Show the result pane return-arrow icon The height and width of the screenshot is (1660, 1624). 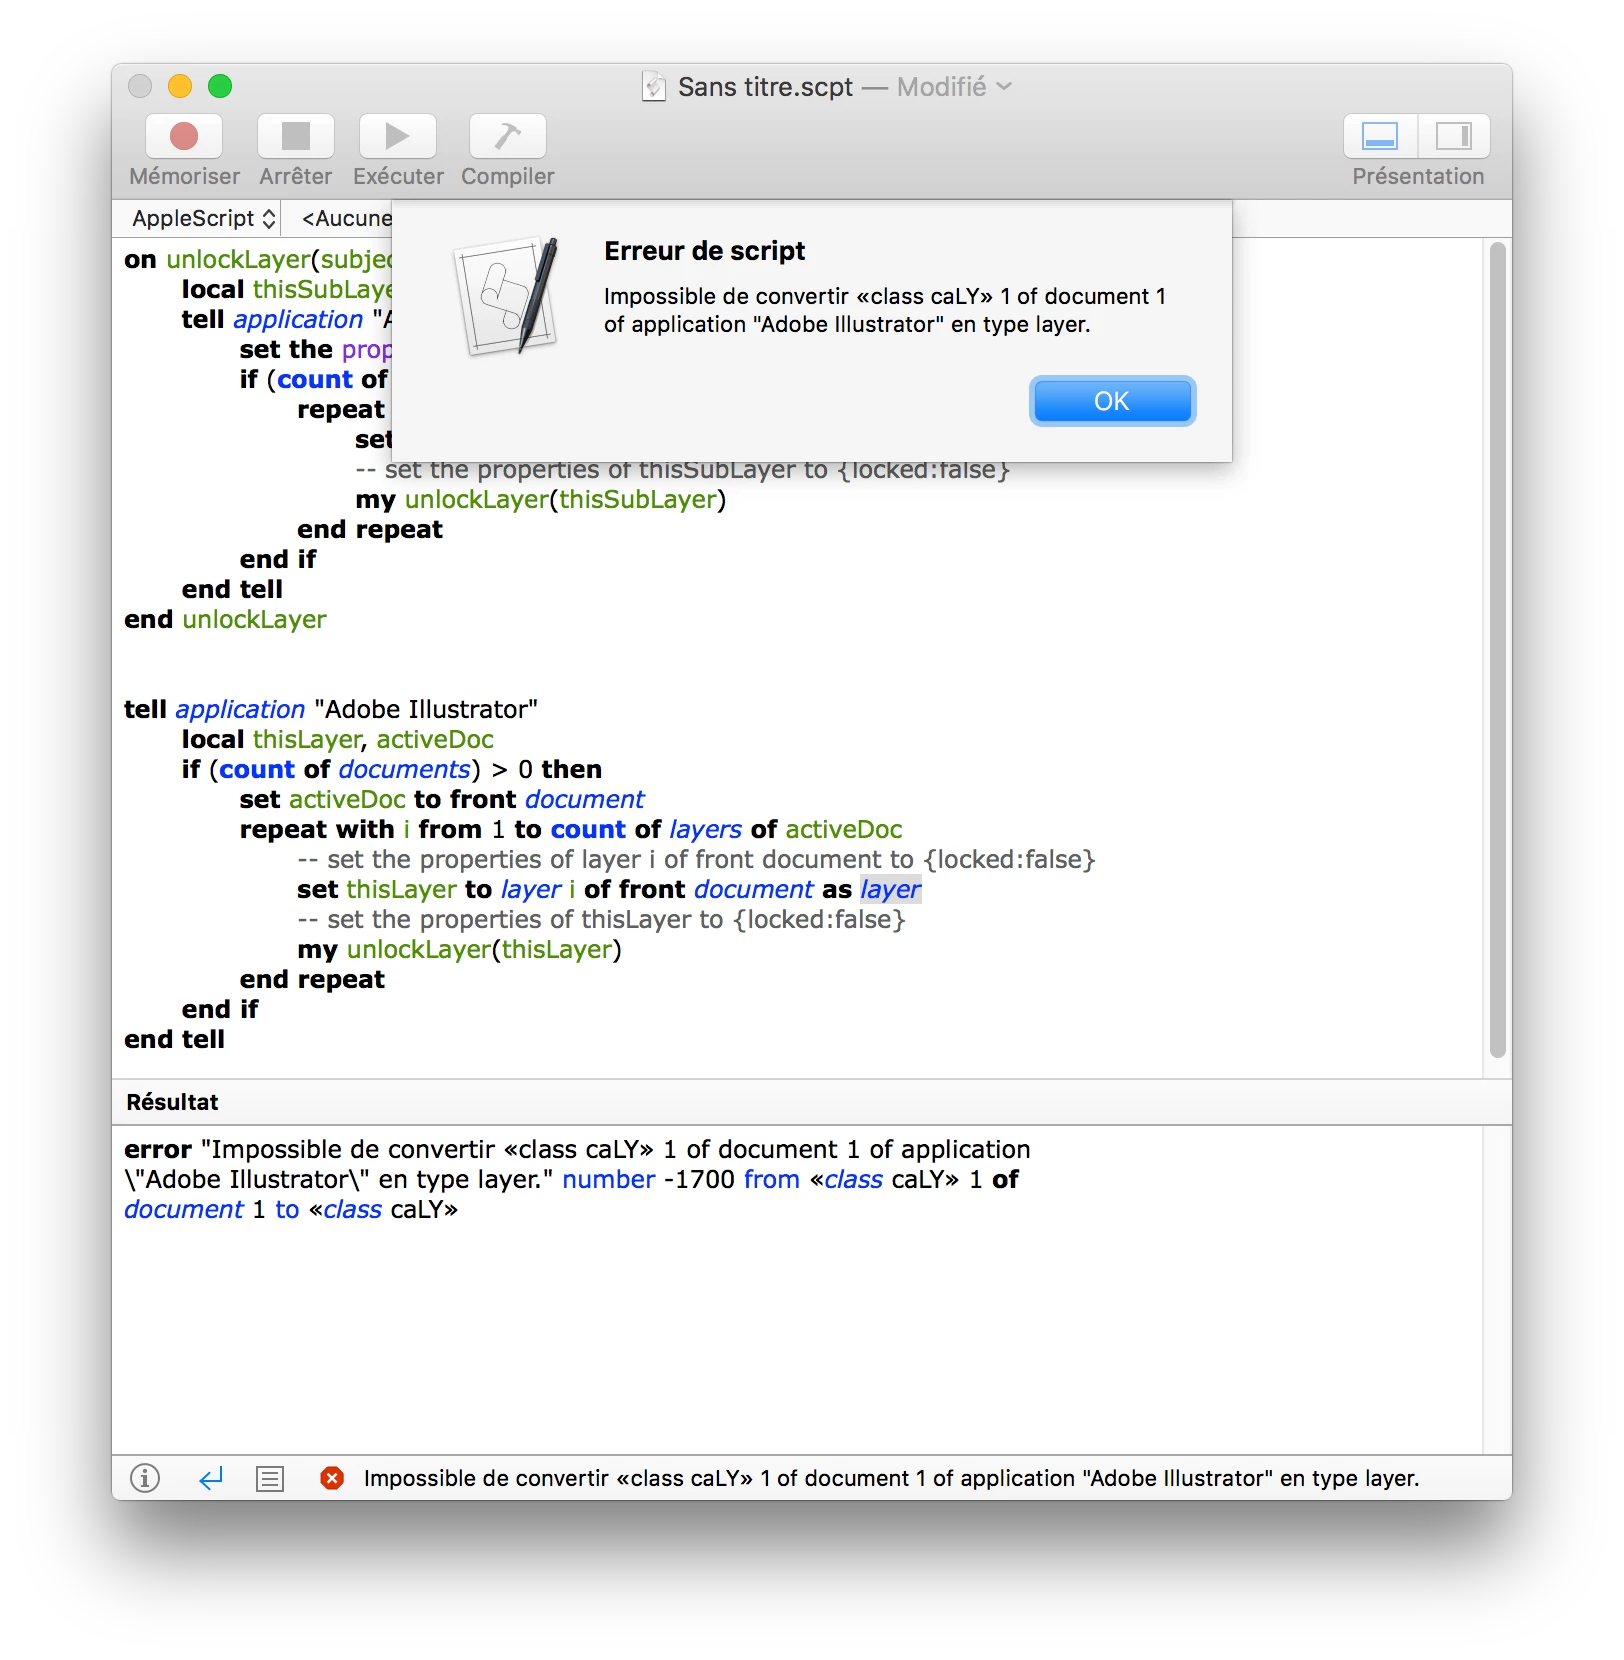point(210,1478)
